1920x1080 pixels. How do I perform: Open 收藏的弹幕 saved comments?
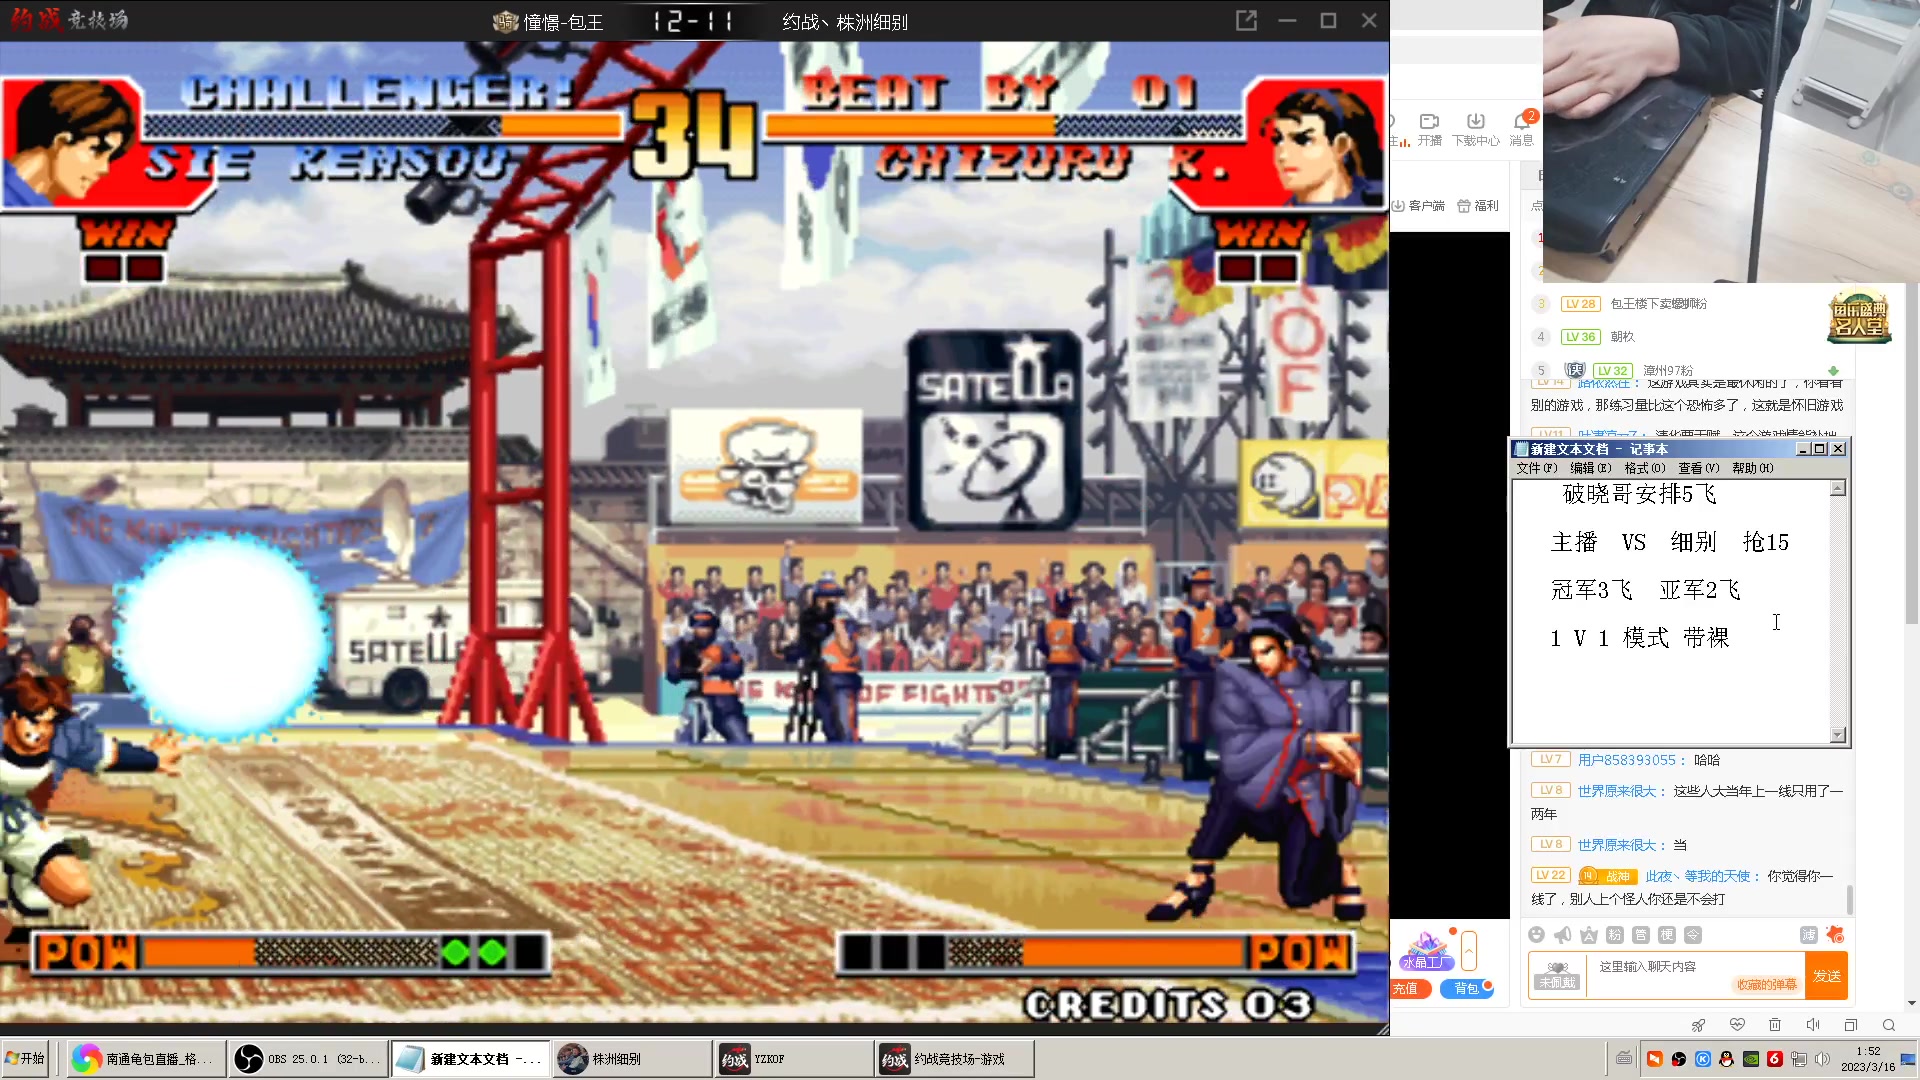1767,985
